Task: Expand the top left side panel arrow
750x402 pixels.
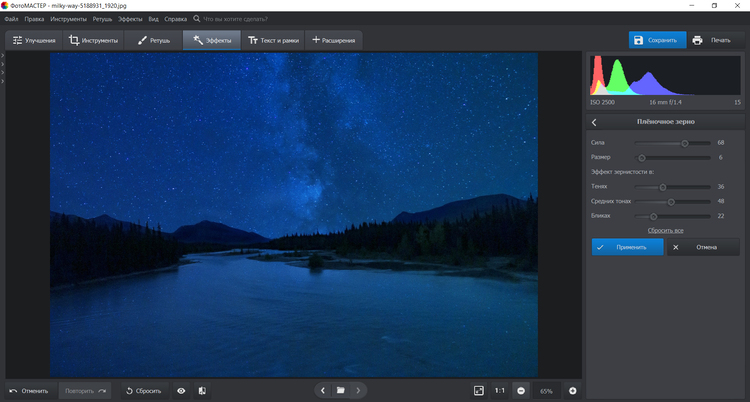Action: pos(3,57)
